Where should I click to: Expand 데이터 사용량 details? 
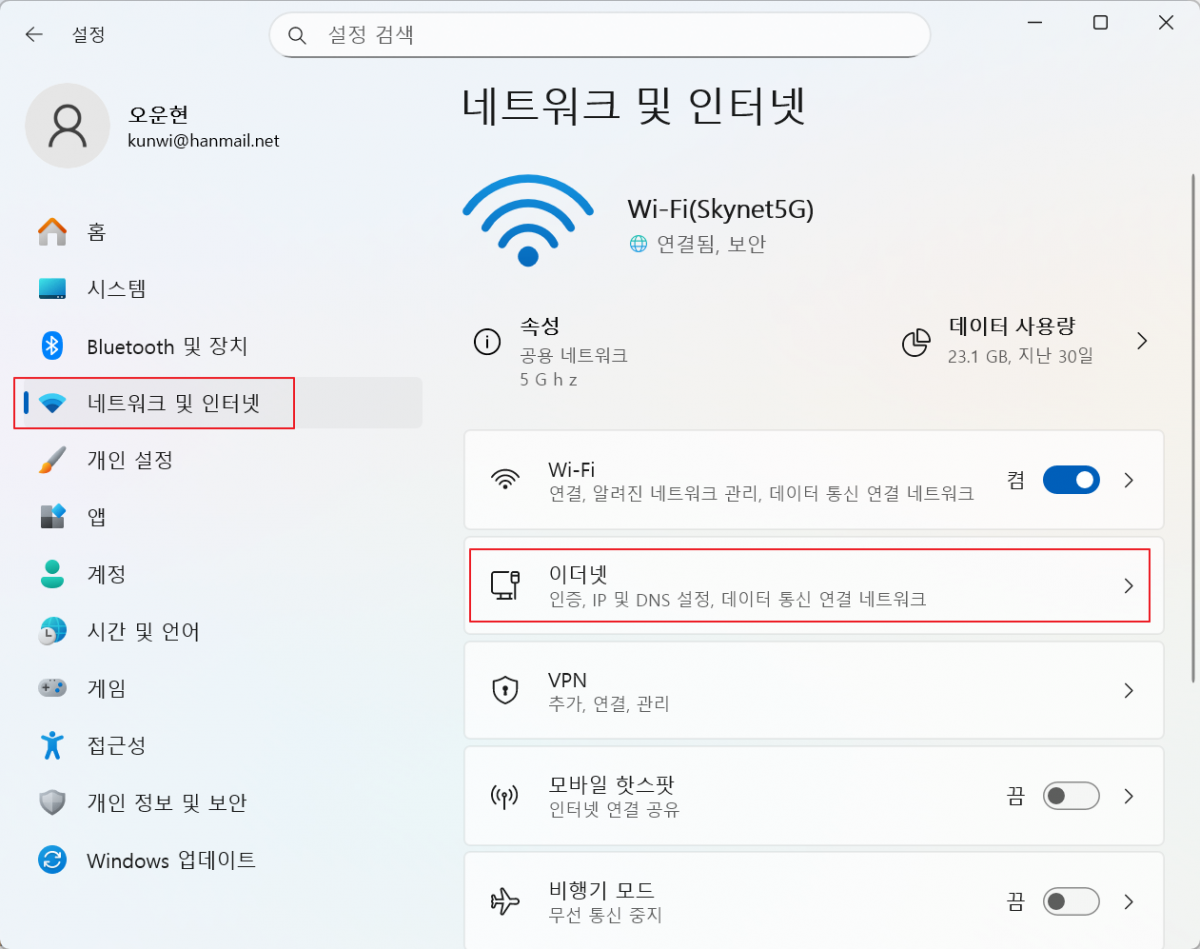coord(1143,340)
